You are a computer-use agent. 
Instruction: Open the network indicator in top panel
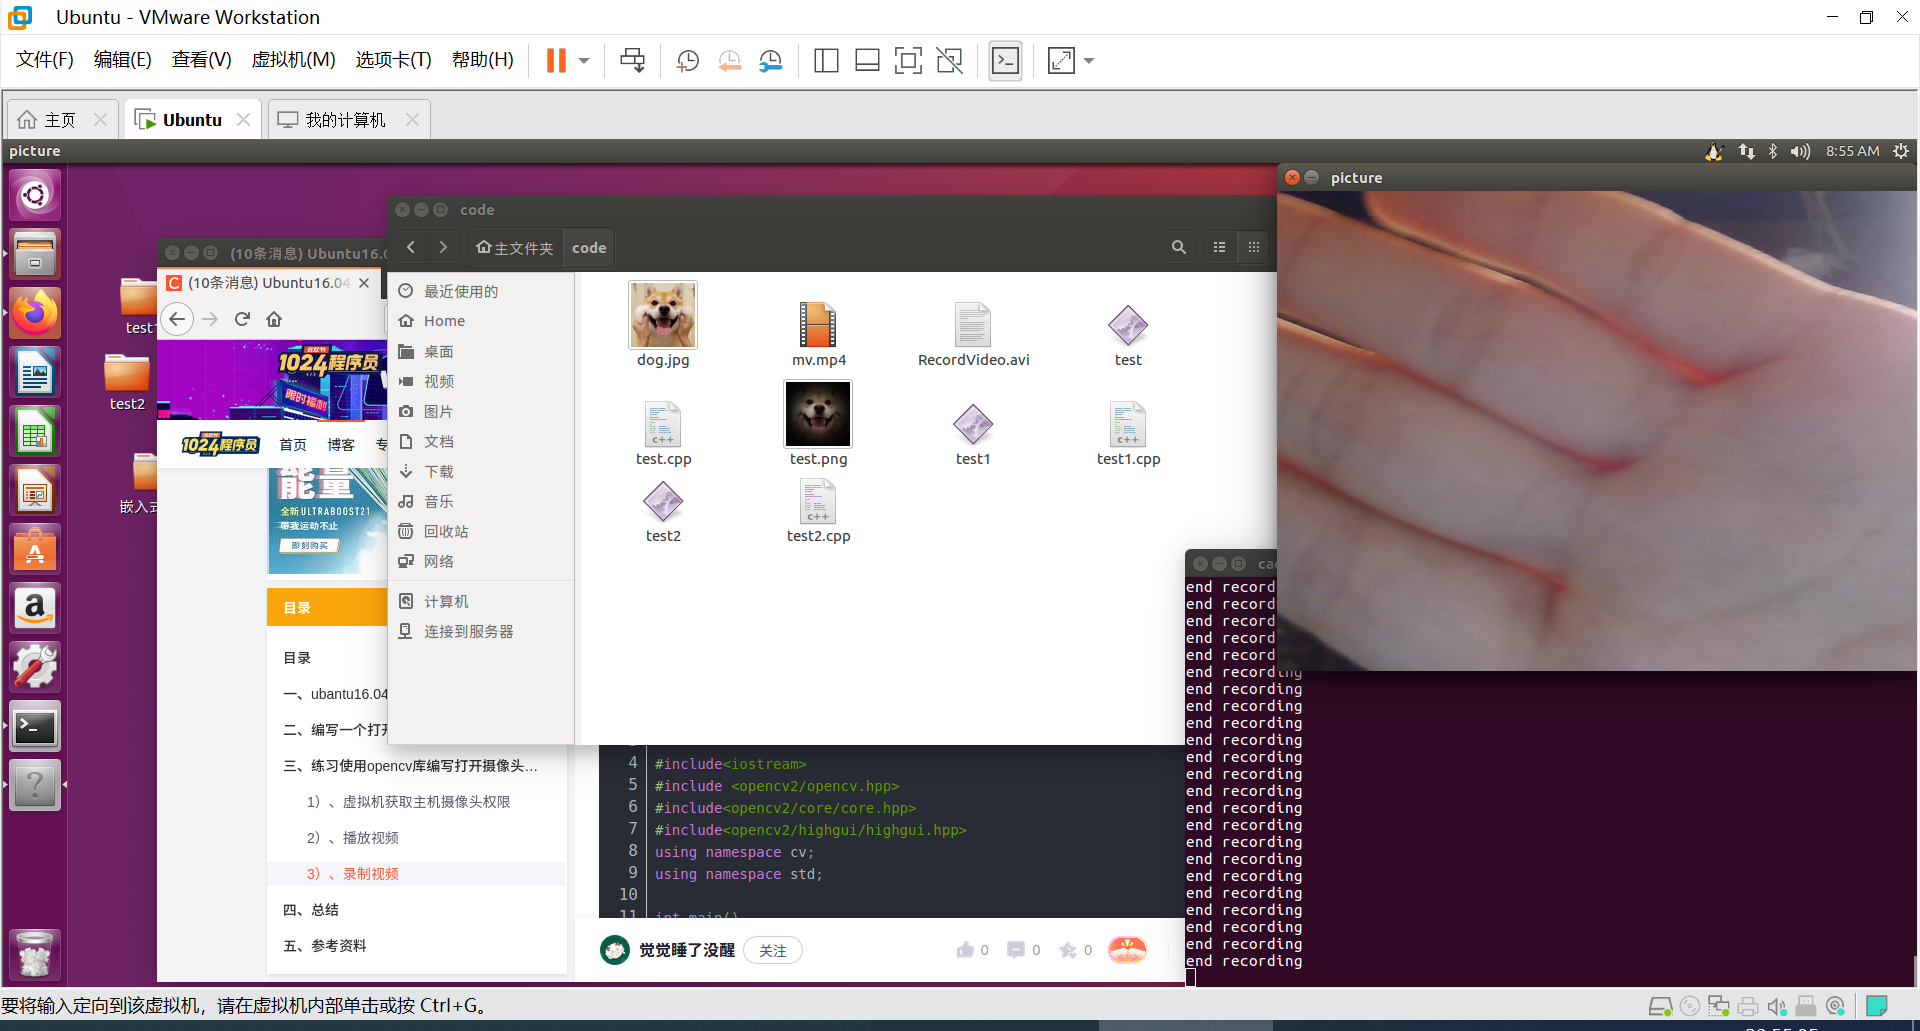[x=1746, y=151]
